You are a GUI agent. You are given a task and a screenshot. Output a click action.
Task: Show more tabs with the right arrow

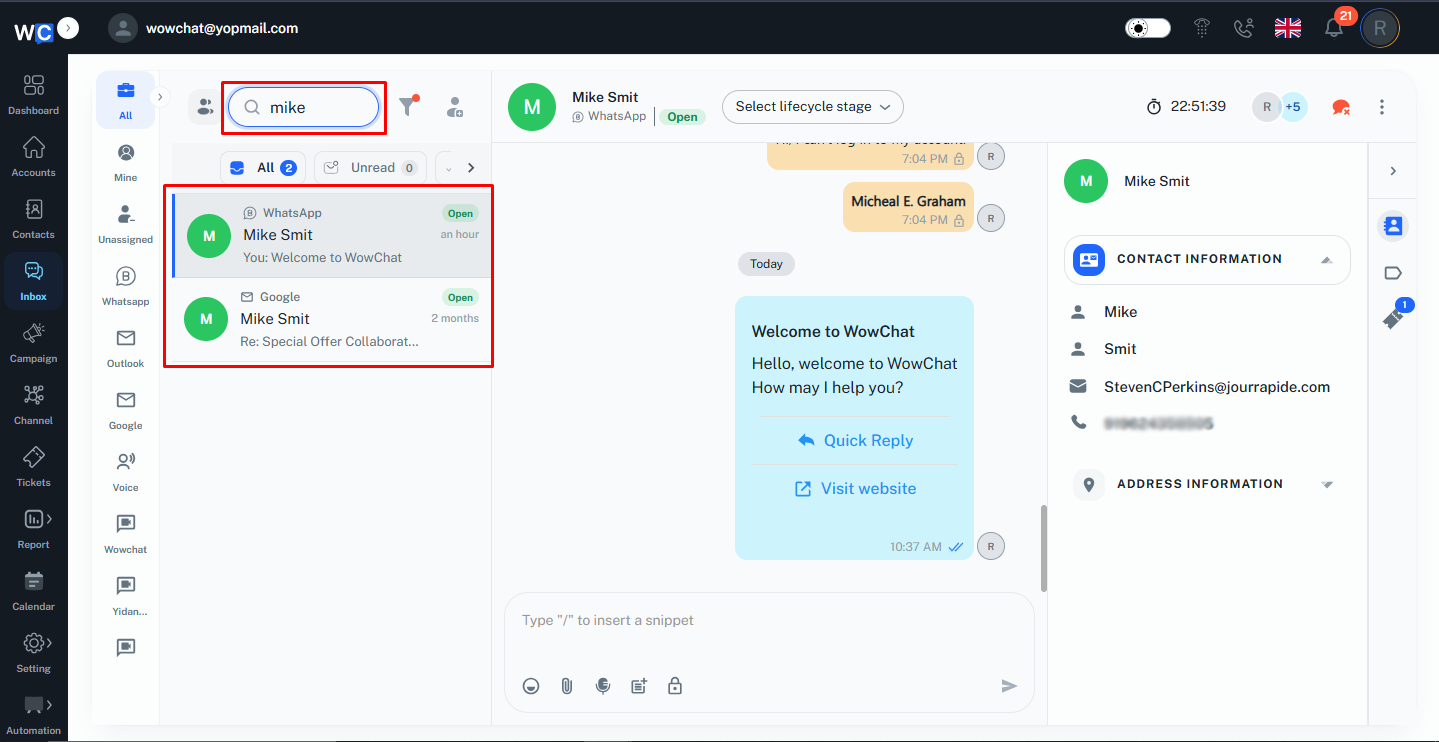[471, 168]
